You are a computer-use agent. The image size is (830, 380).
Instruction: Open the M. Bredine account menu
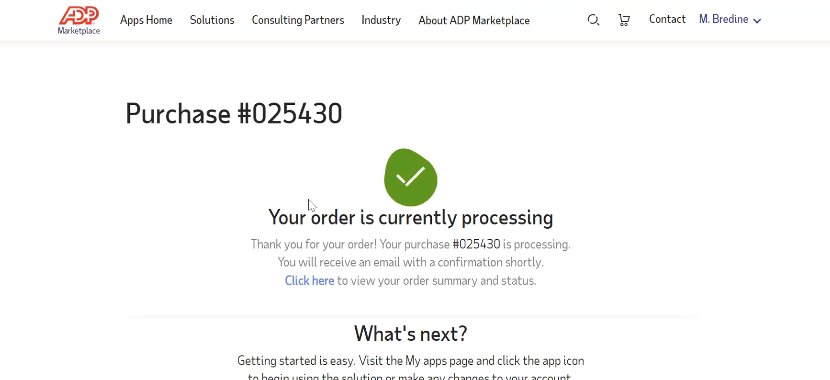(x=730, y=20)
